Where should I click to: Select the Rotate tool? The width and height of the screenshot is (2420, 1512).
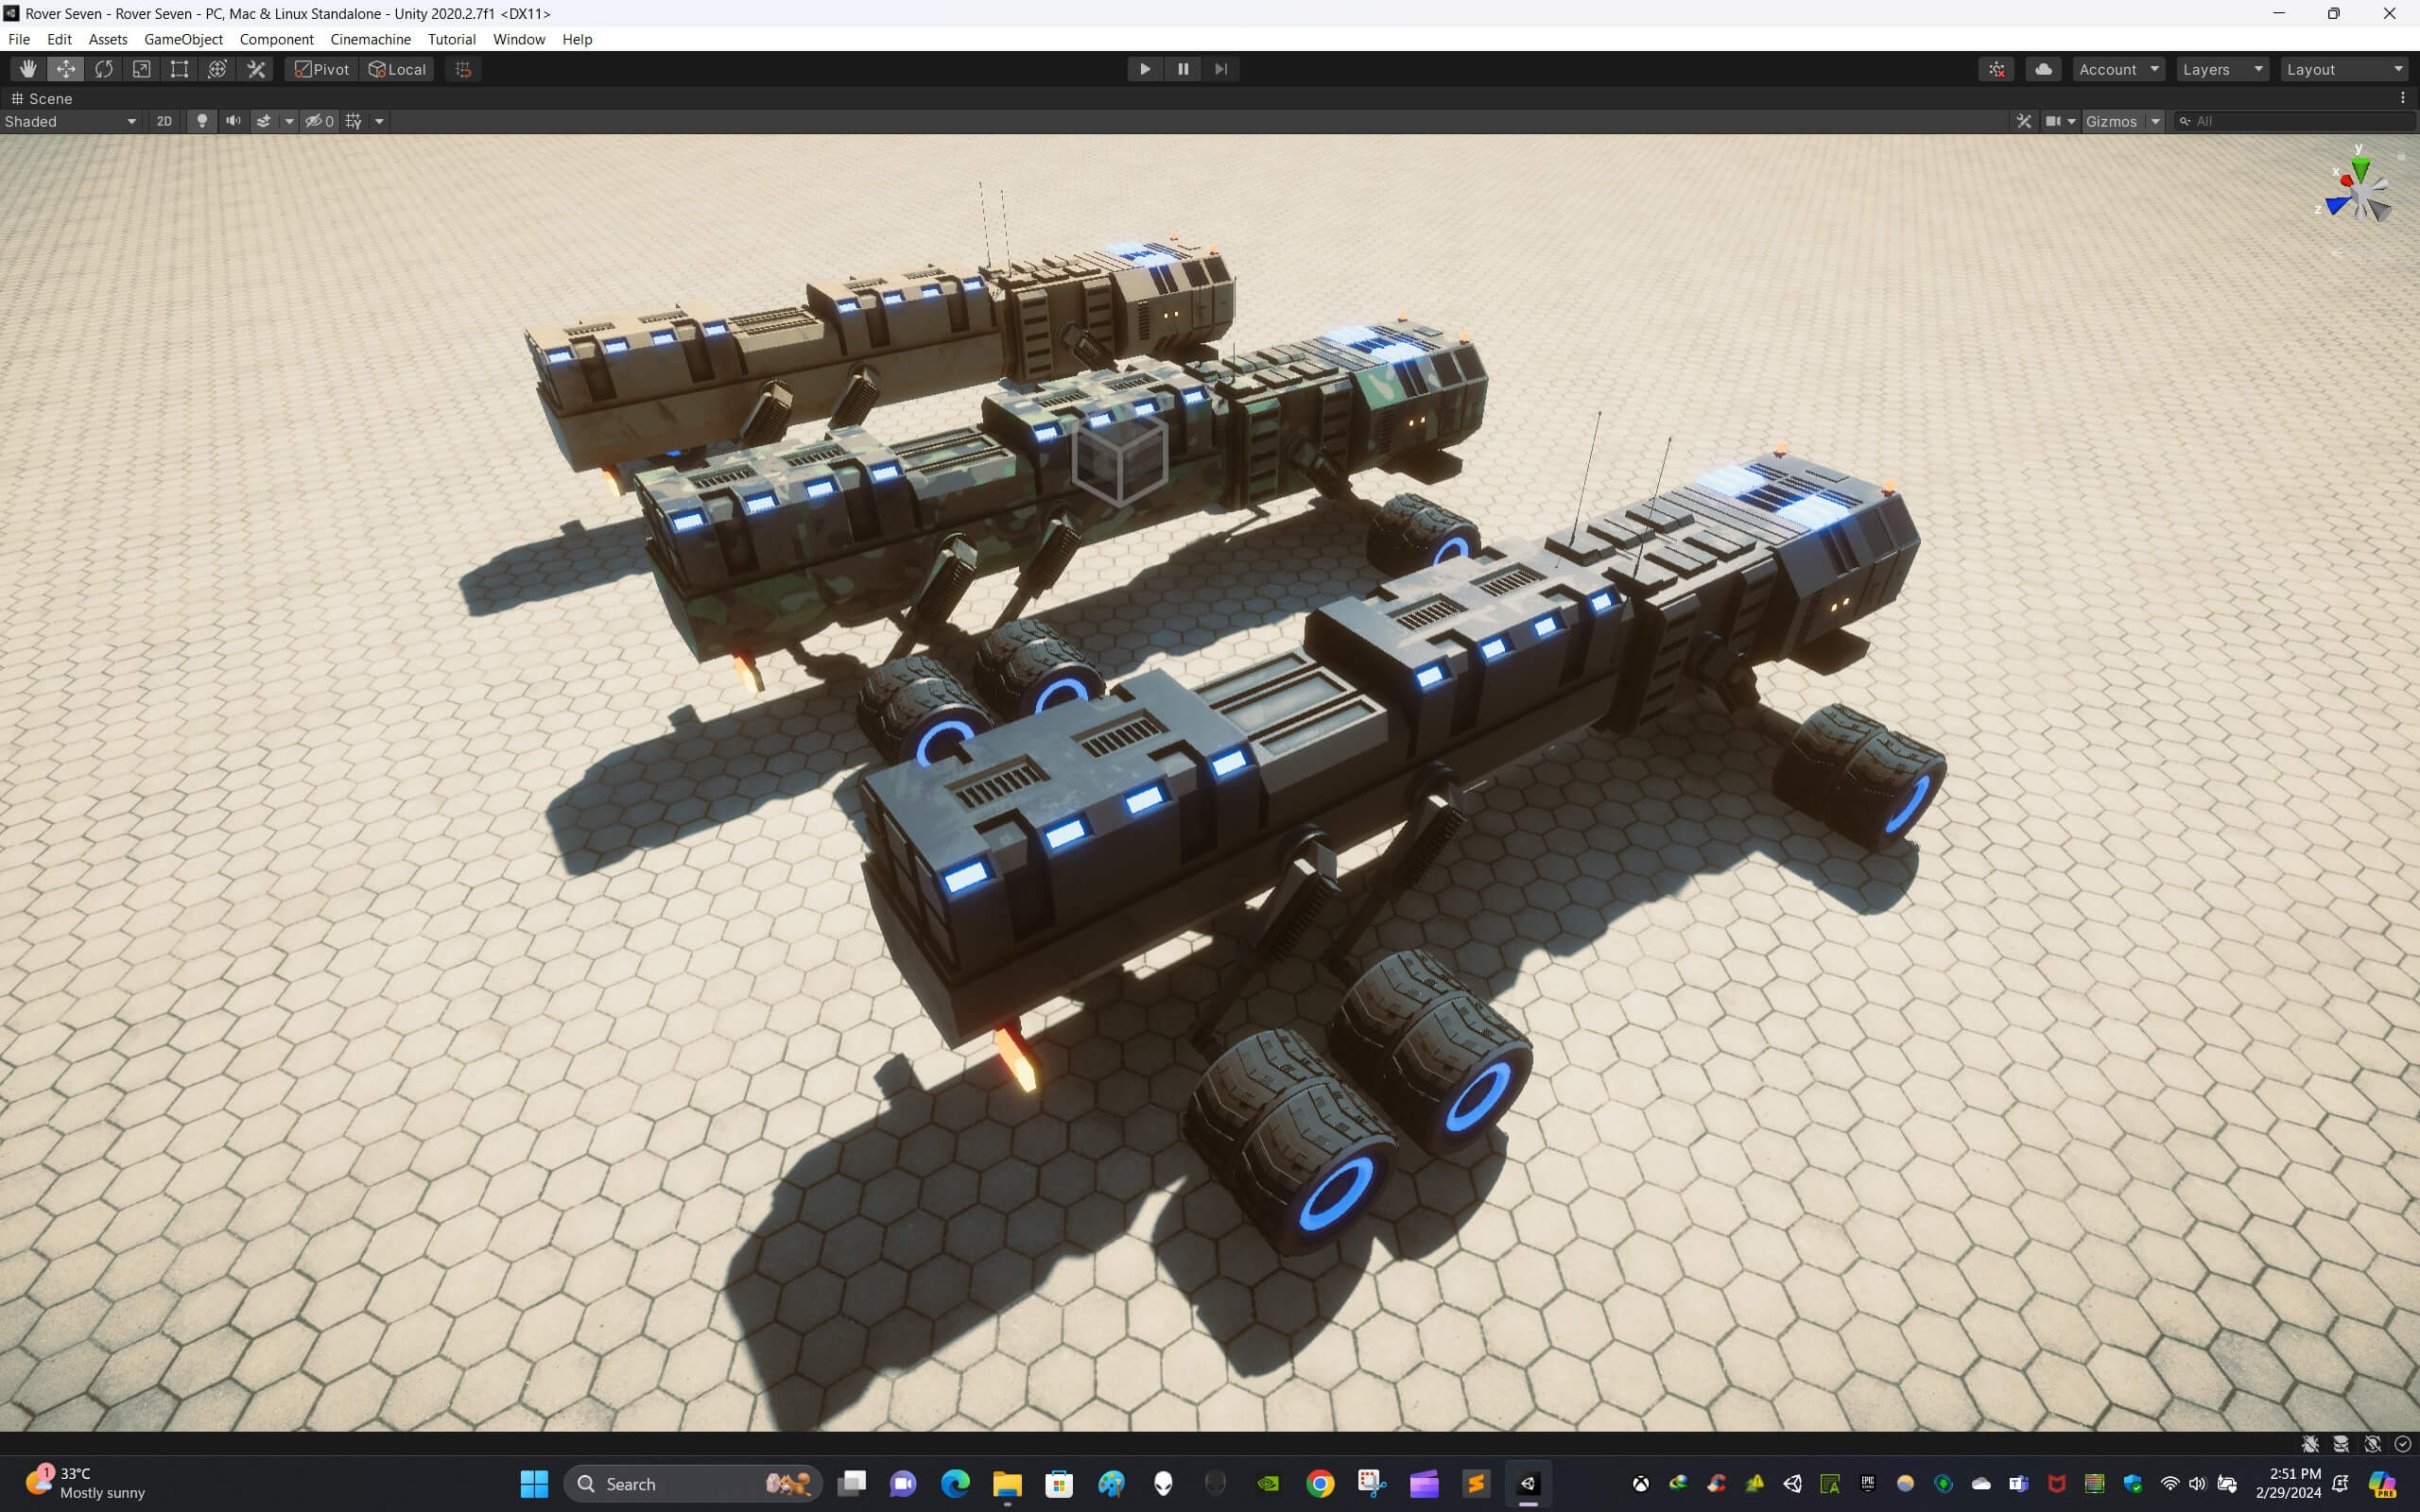[x=104, y=69]
